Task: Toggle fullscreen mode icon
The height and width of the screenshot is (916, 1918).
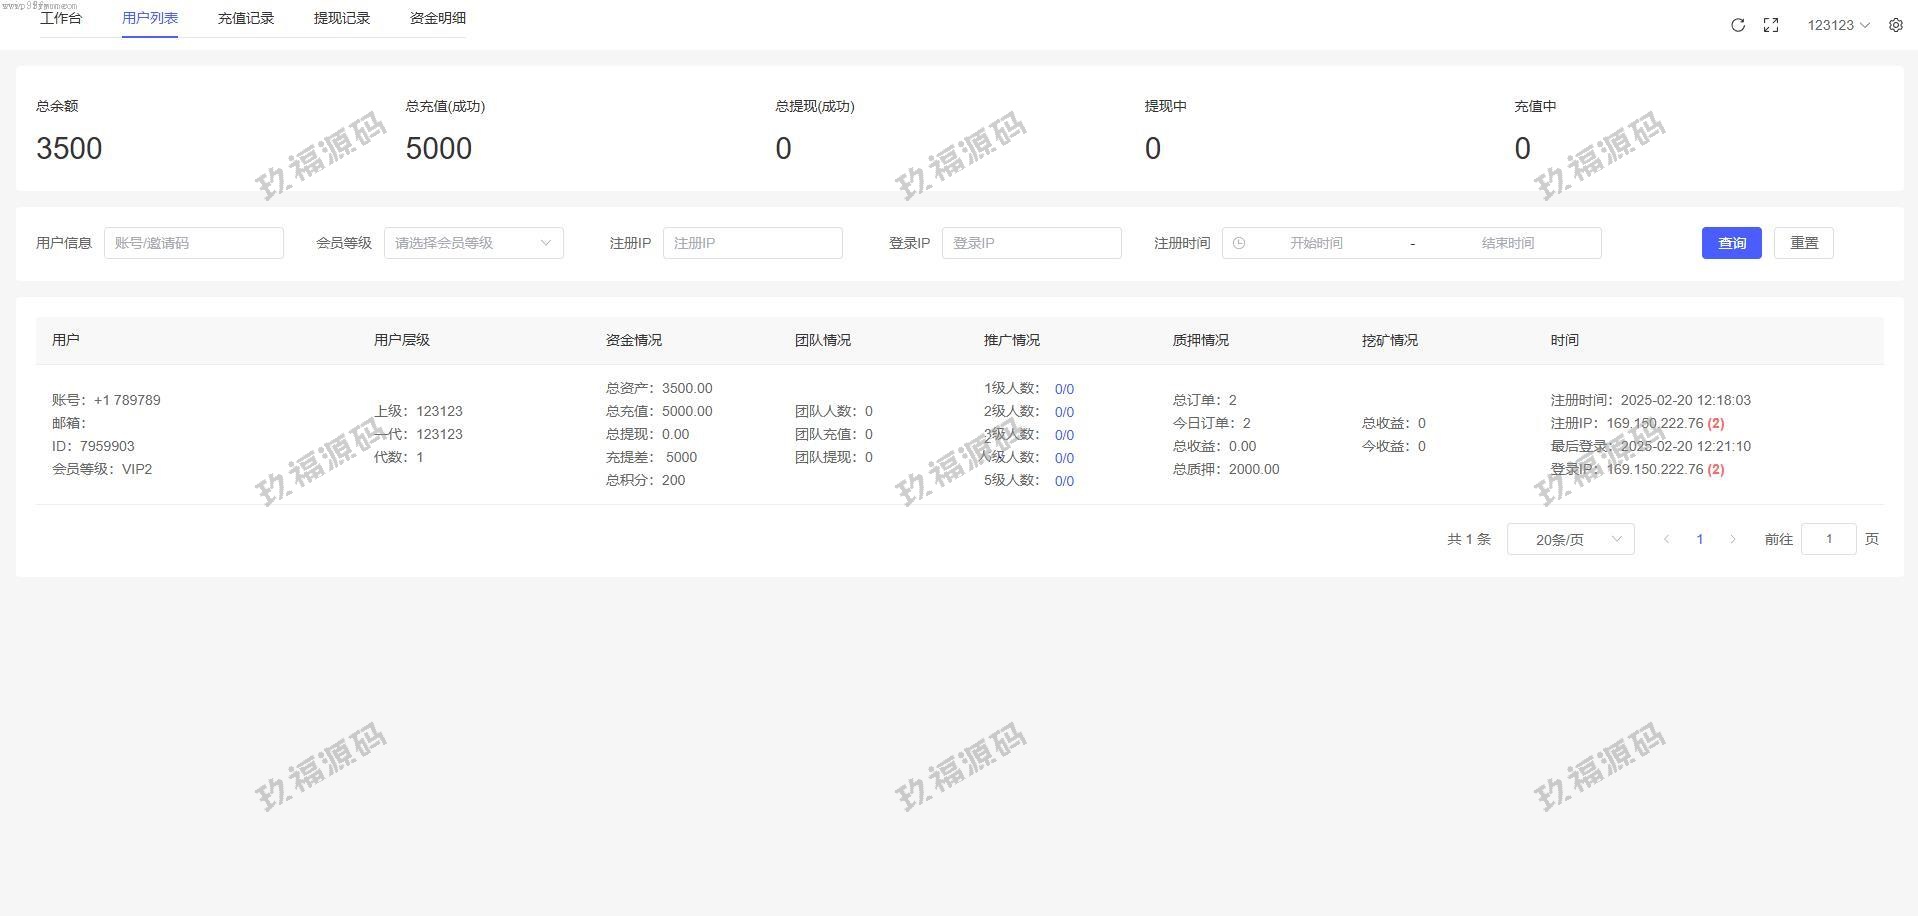Action: (x=1770, y=25)
